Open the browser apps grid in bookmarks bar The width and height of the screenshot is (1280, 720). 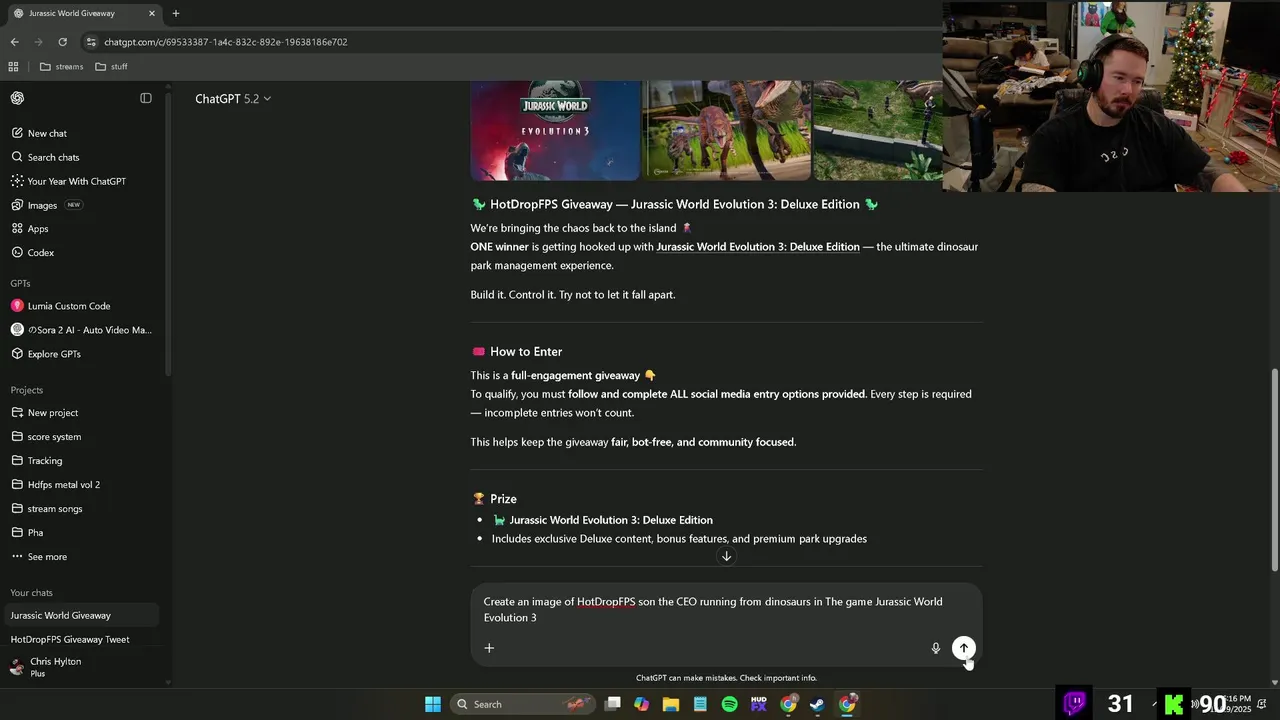tap(13, 67)
